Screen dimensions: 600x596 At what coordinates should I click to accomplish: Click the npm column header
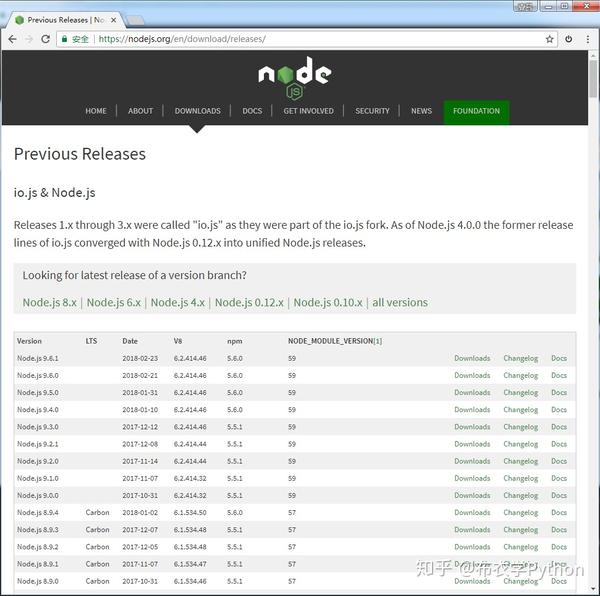pos(235,341)
